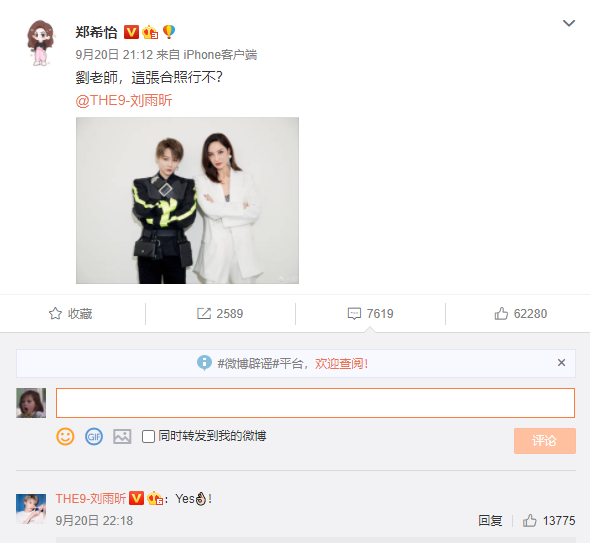590x543 pixels.
Task: Submit with the orange 评论 button
Action: tap(544, 441)
